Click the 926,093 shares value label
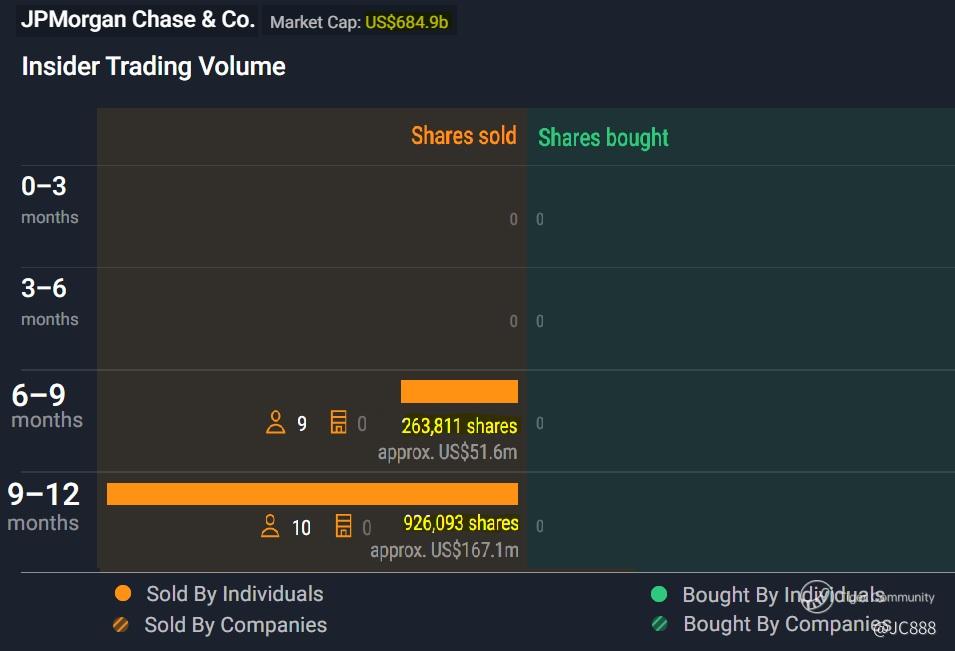 click(x=461, y=523)
